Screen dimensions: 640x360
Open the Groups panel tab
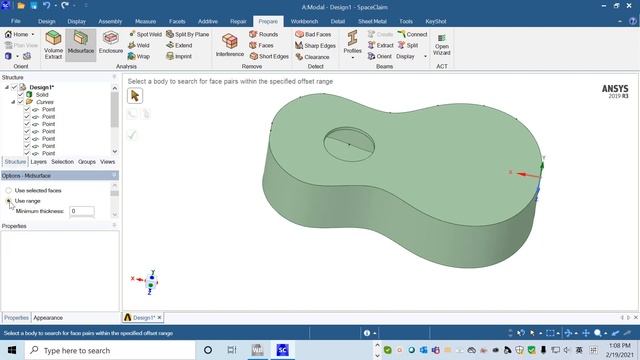[x=87, y=162]
